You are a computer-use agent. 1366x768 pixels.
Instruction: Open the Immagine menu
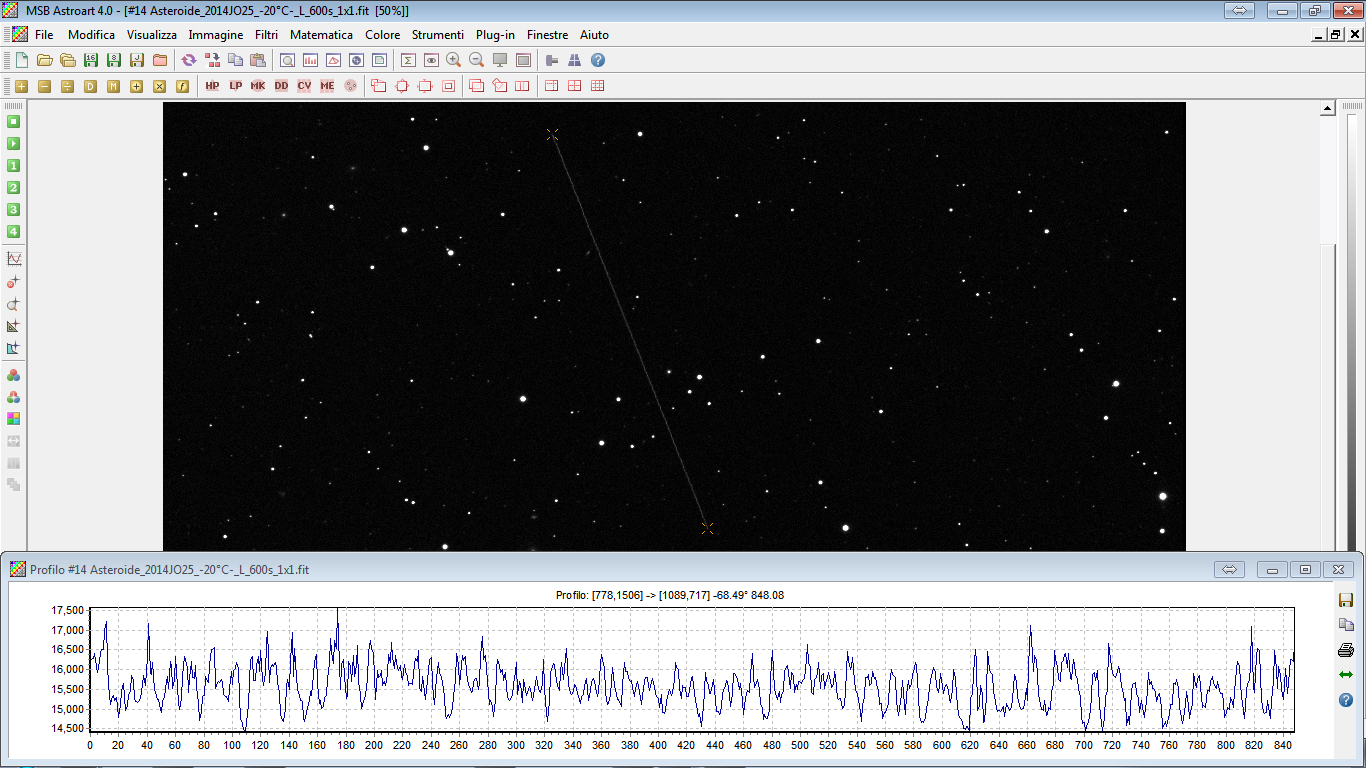pos(216,35)
